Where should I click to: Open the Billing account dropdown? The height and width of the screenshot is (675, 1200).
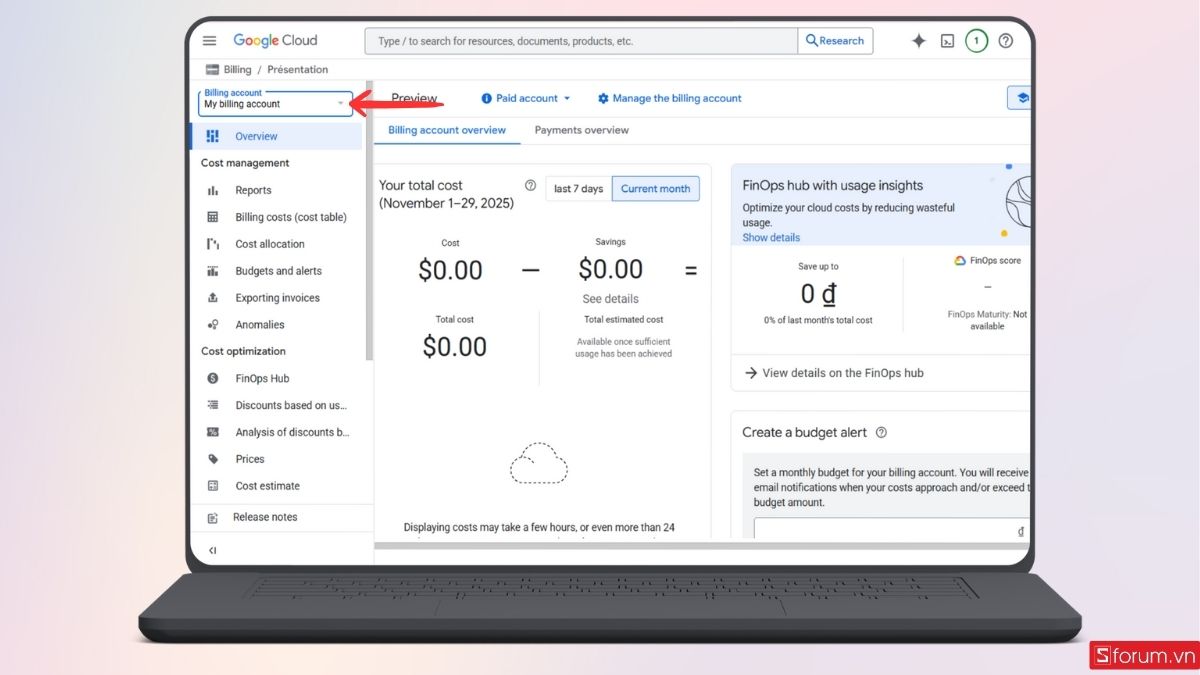[x=275, y=104]
